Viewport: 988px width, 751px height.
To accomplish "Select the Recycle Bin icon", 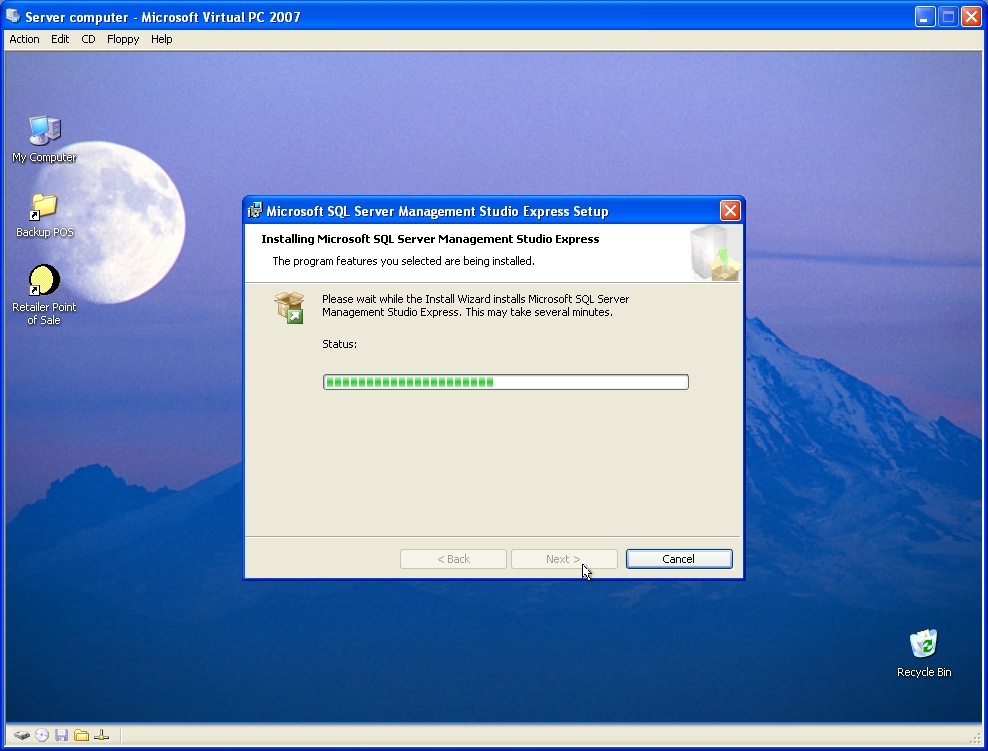I will [x=923, y=645].
